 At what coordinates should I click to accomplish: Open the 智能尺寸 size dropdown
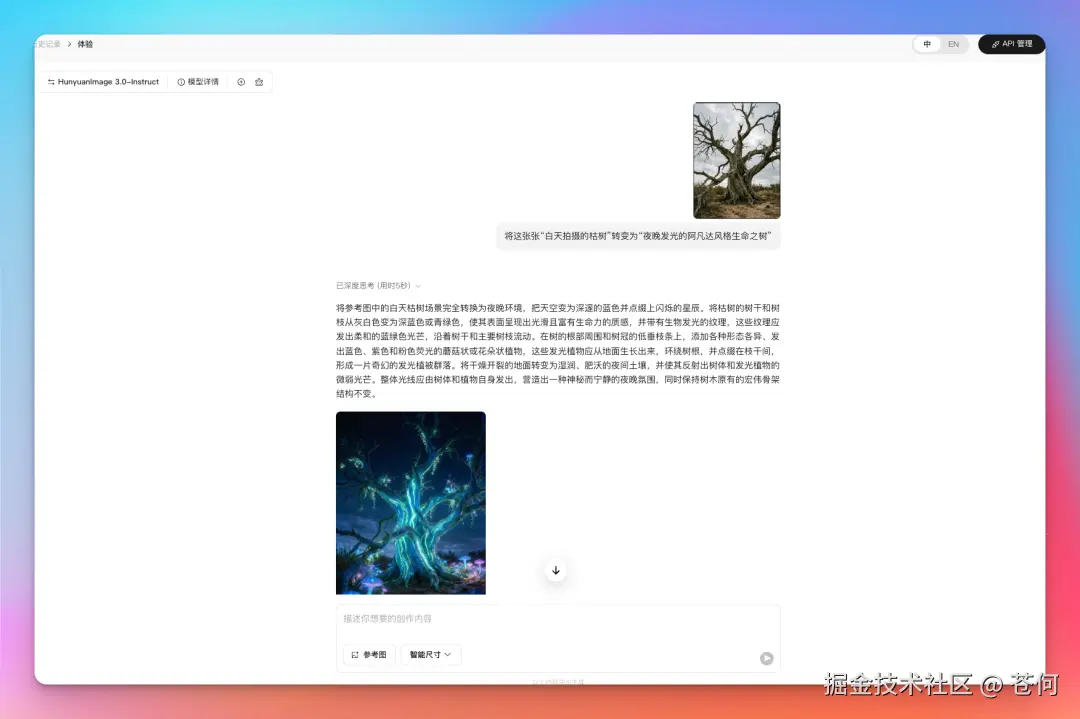point(430,655)
